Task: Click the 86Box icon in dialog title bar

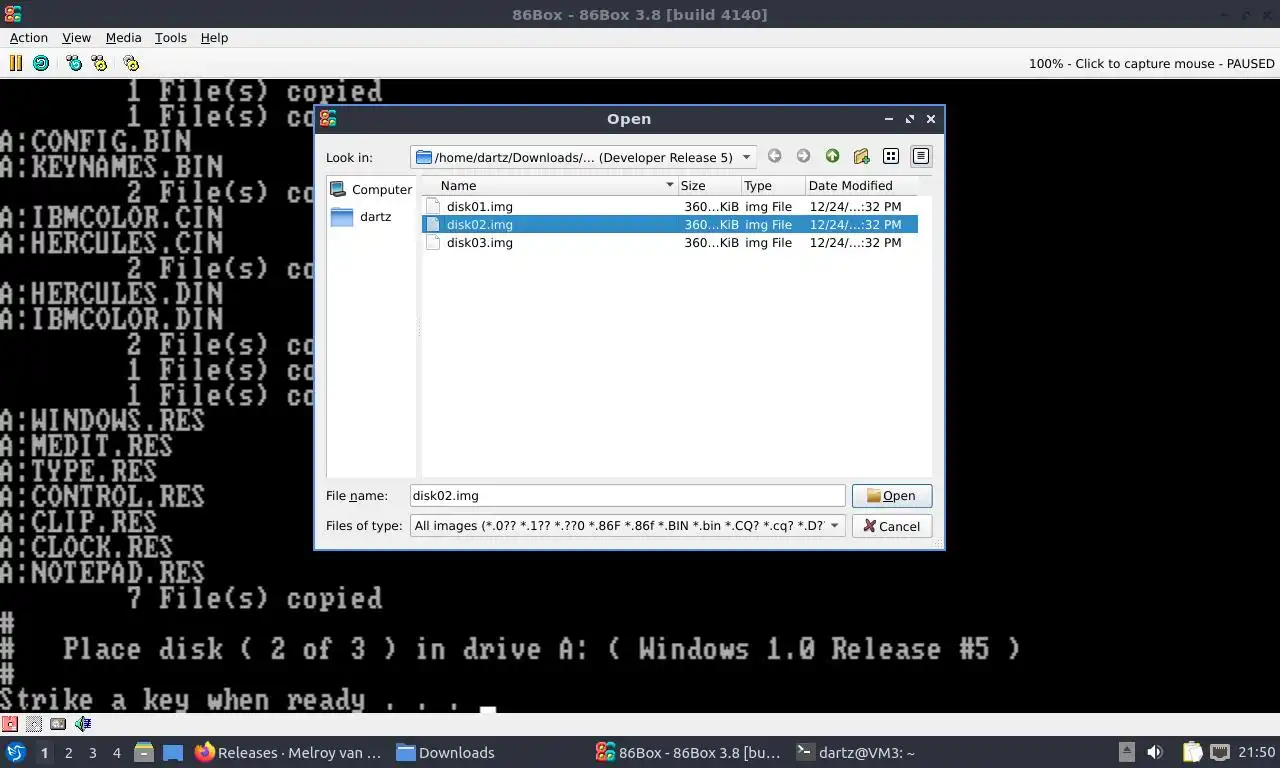Action: point(328,119)
